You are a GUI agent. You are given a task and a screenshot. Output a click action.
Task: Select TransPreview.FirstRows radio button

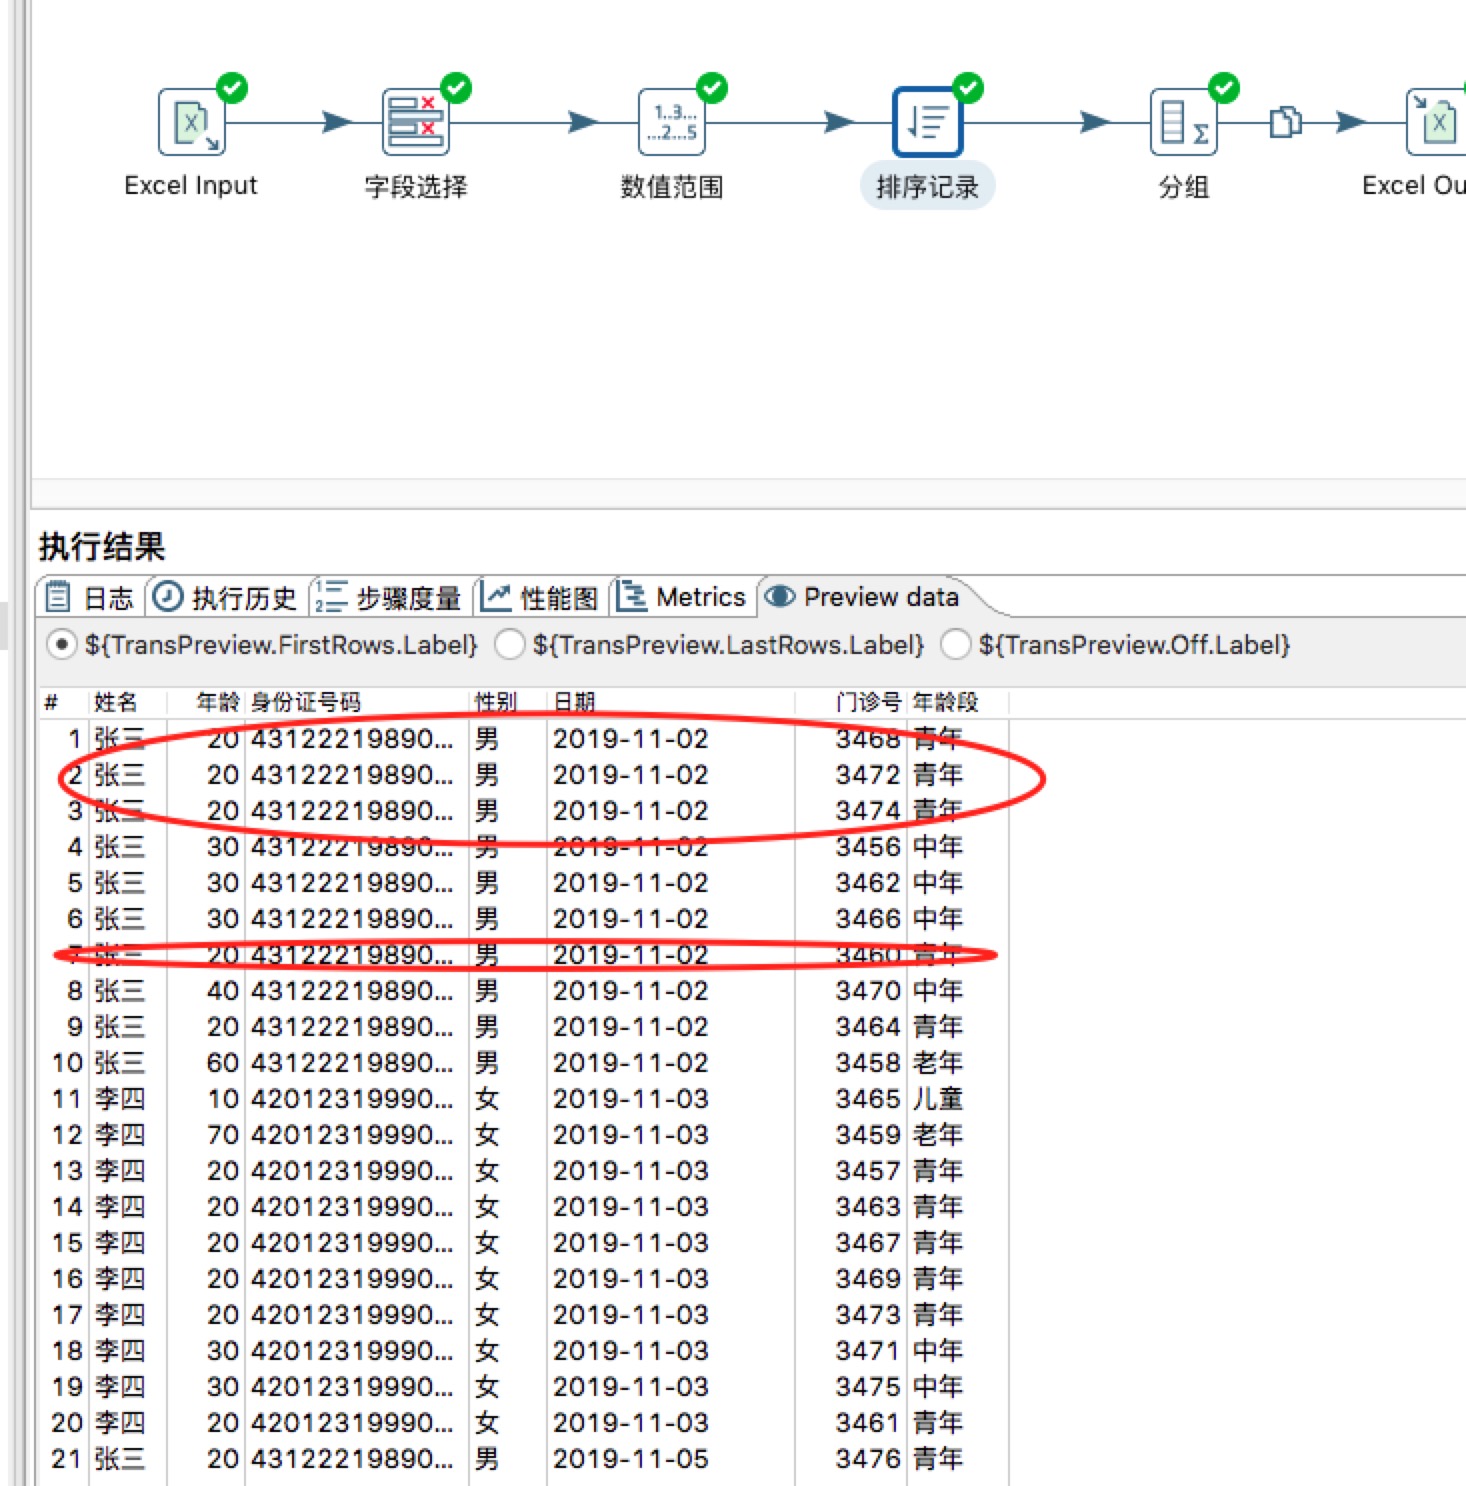62,645
